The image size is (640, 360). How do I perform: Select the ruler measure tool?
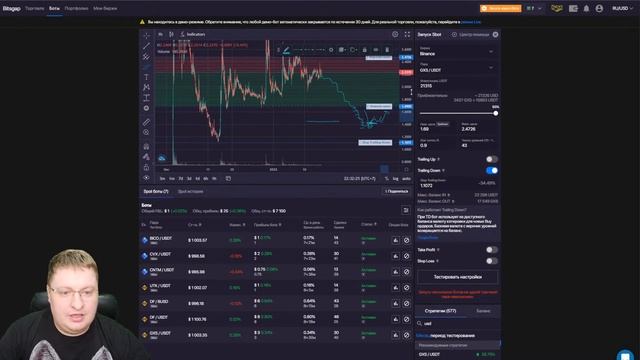pyautogui.click(x=146, y=122)
